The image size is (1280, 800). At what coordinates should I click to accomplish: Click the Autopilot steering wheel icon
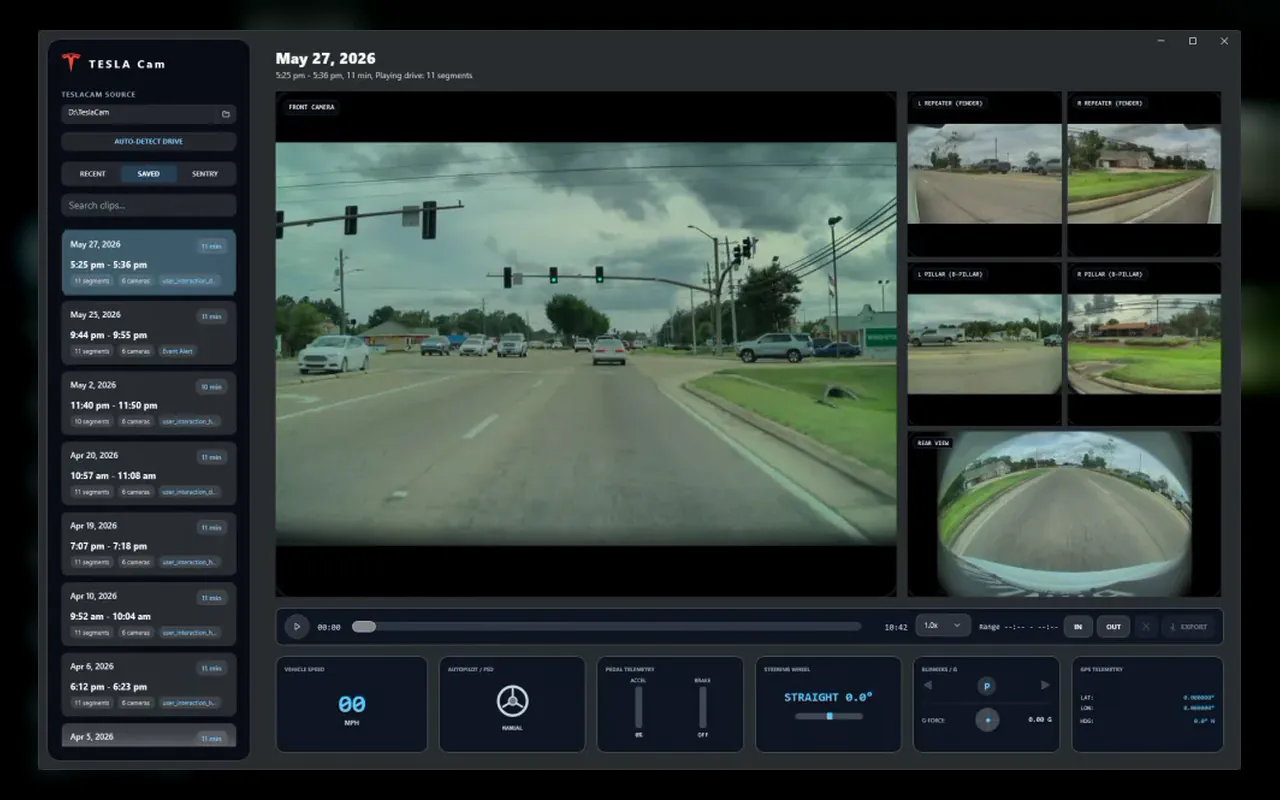pyautogui.click(x=512, y=701)
